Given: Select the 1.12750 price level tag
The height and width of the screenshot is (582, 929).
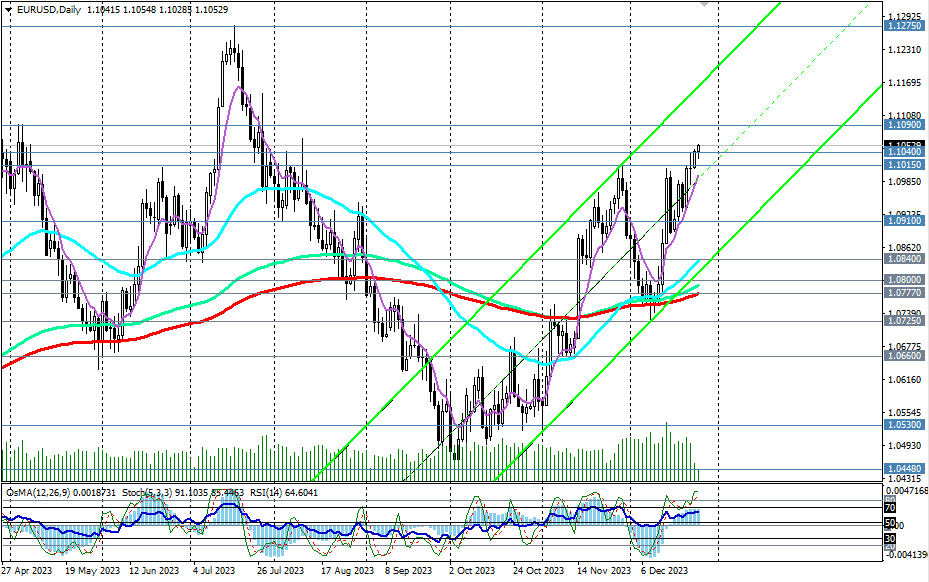Looking at the screenshot, I should [903, 26].
